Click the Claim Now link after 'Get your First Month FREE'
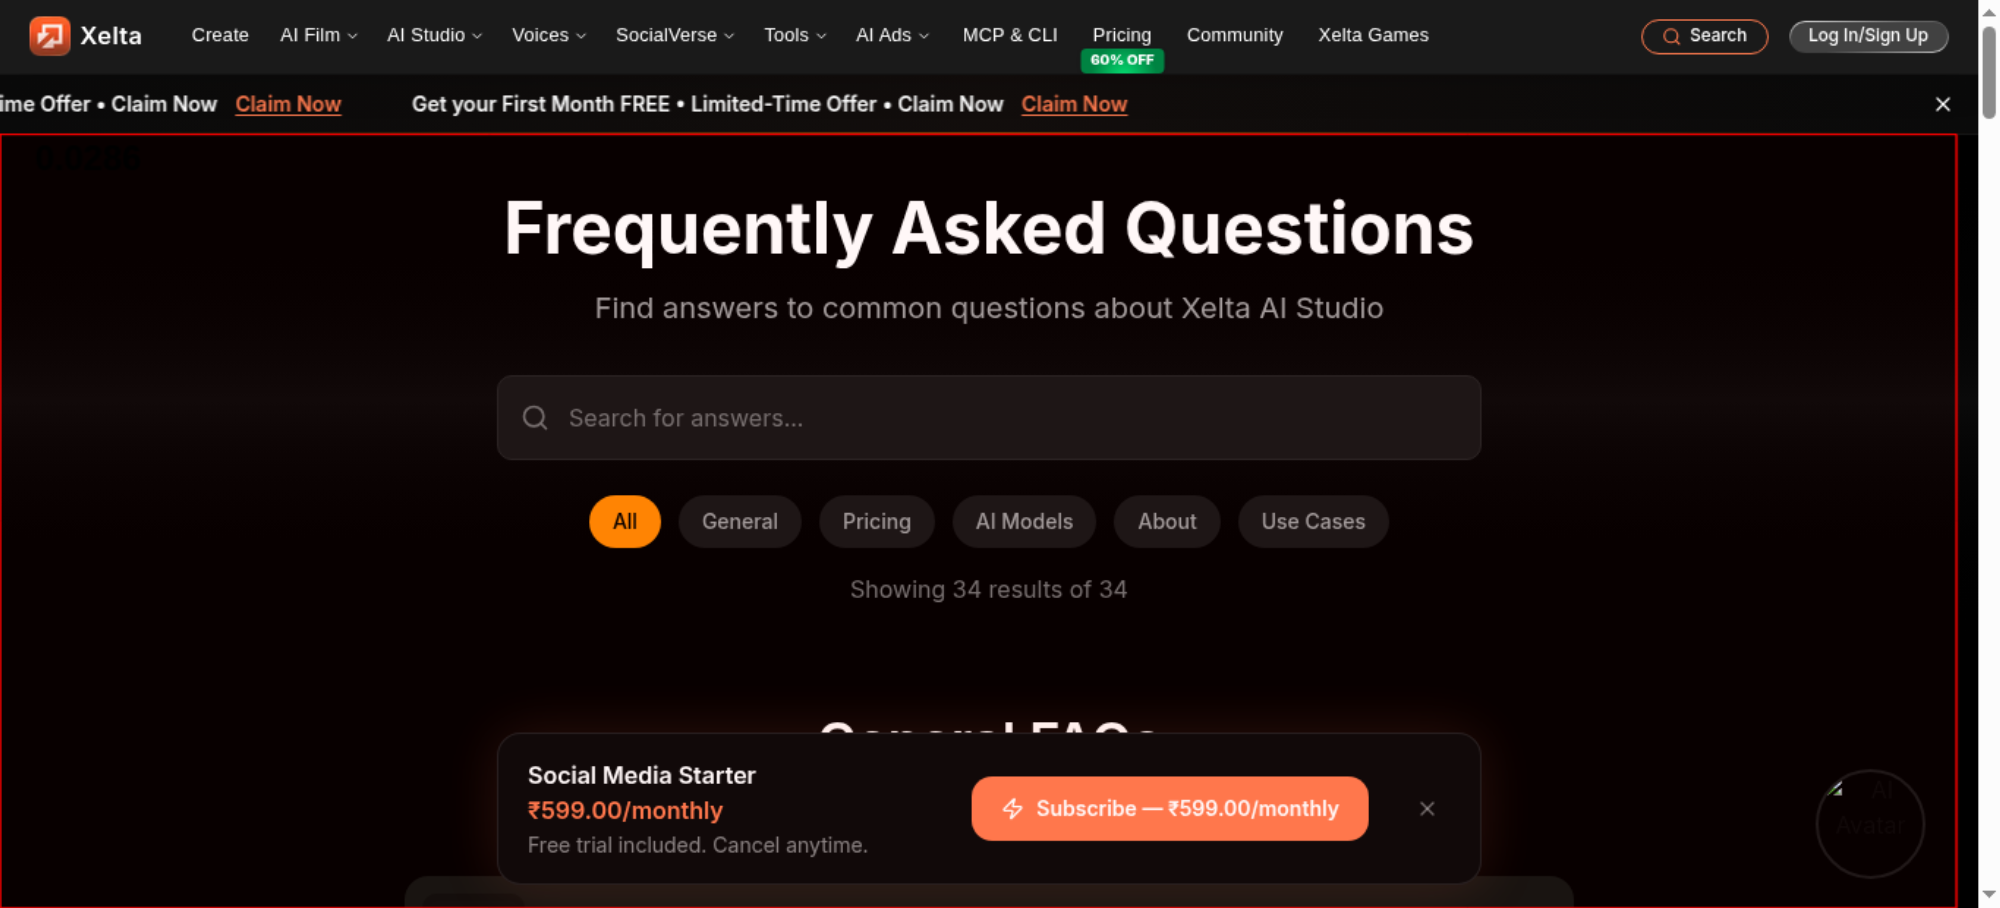The width and height of the screenshot is (2000, 908). [x=1074, y=104]
